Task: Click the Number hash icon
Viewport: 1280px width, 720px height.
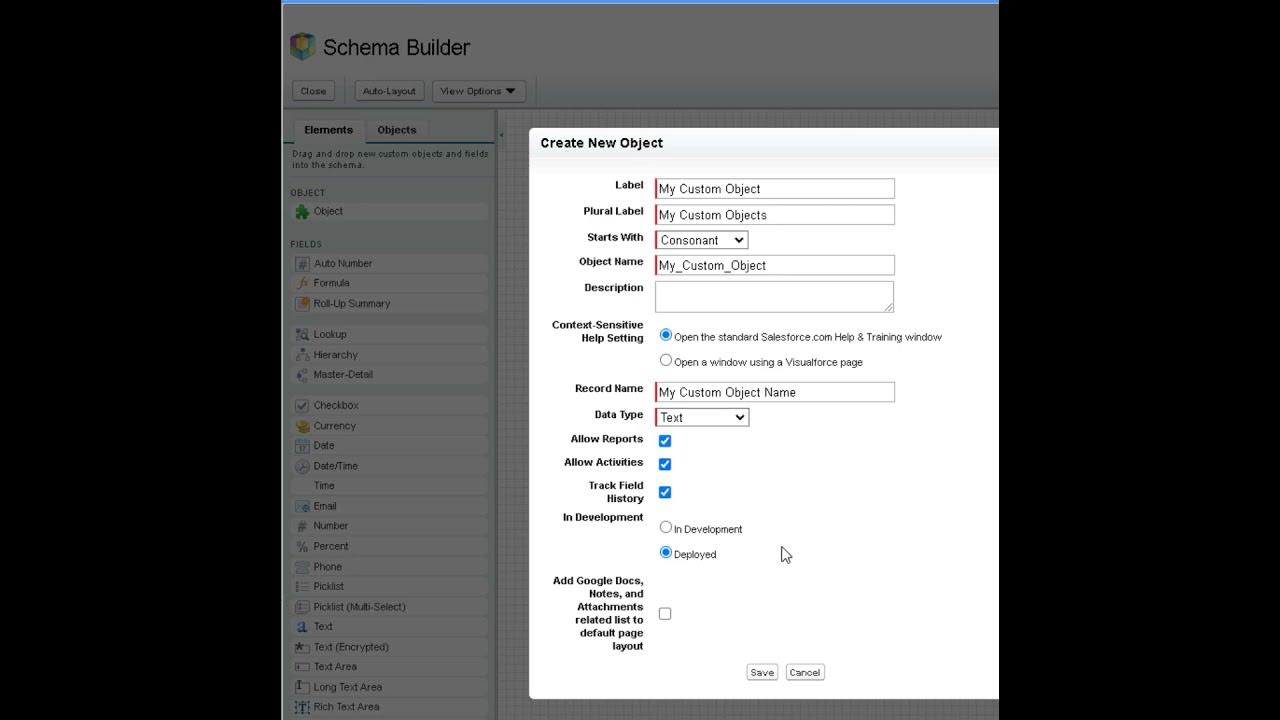Action: pyautogui.click(x=302, y=527)
